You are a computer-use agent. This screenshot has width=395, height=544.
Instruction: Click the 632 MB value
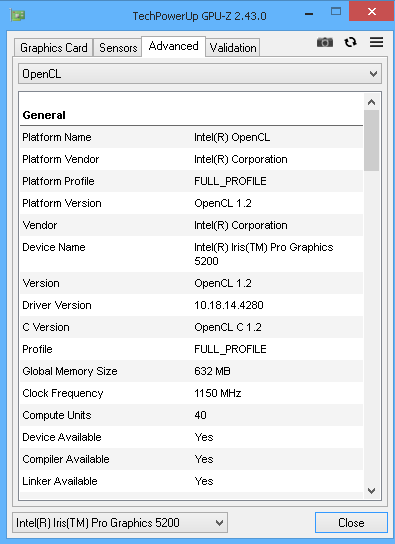(212, 371)
